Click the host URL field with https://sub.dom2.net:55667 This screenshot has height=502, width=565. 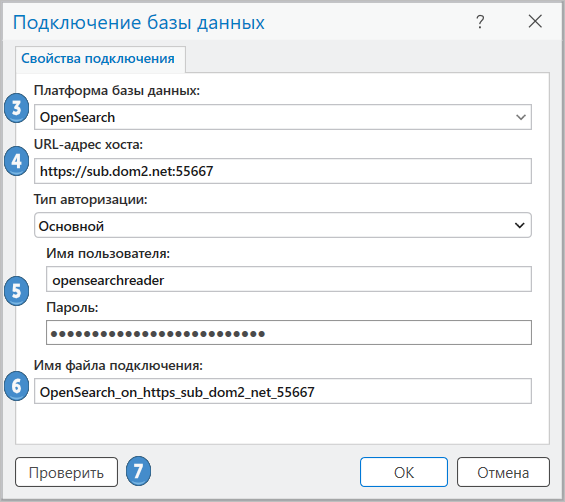[282, 171]
